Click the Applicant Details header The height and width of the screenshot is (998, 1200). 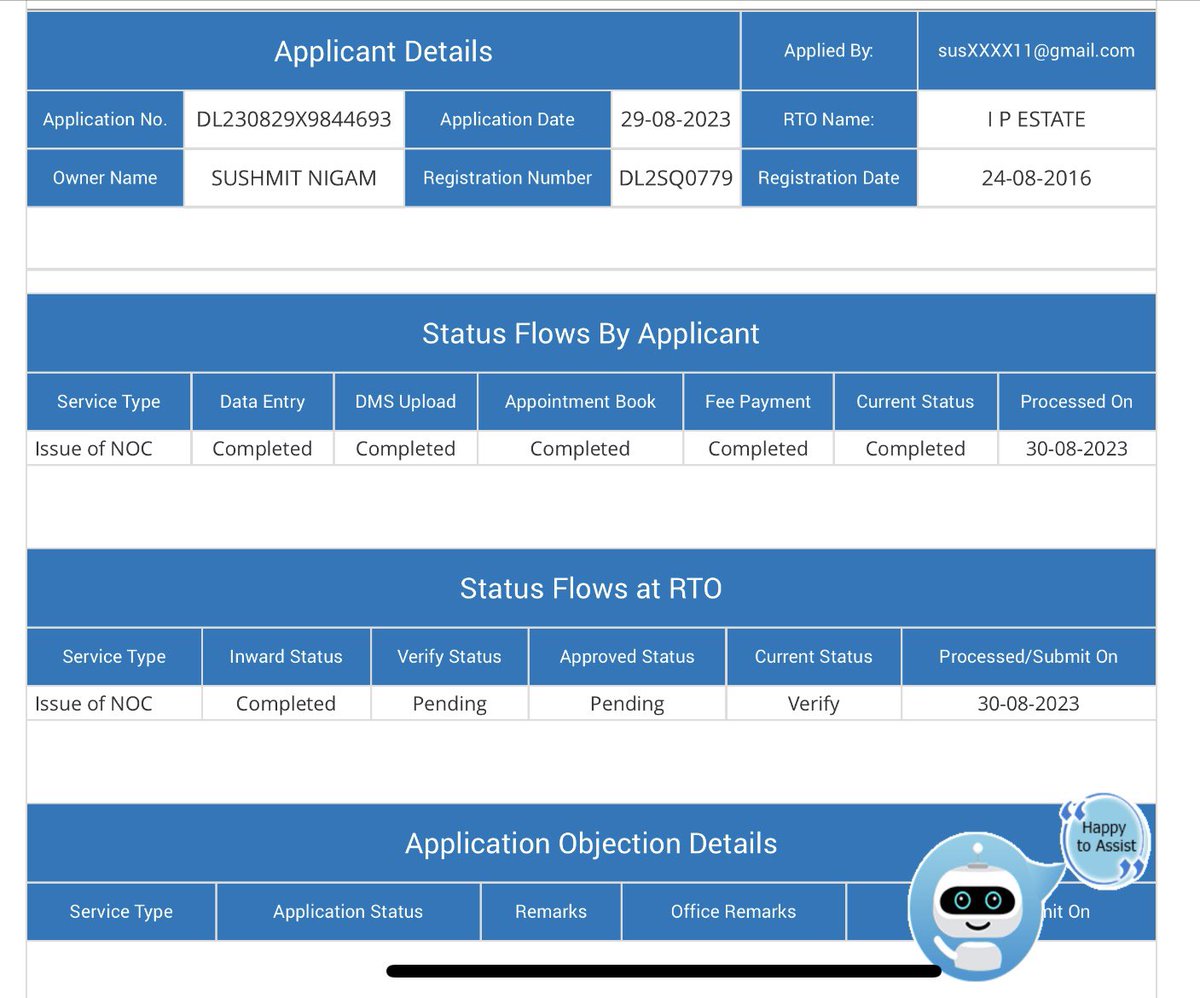pyautogui.click(x=383, y=51)
